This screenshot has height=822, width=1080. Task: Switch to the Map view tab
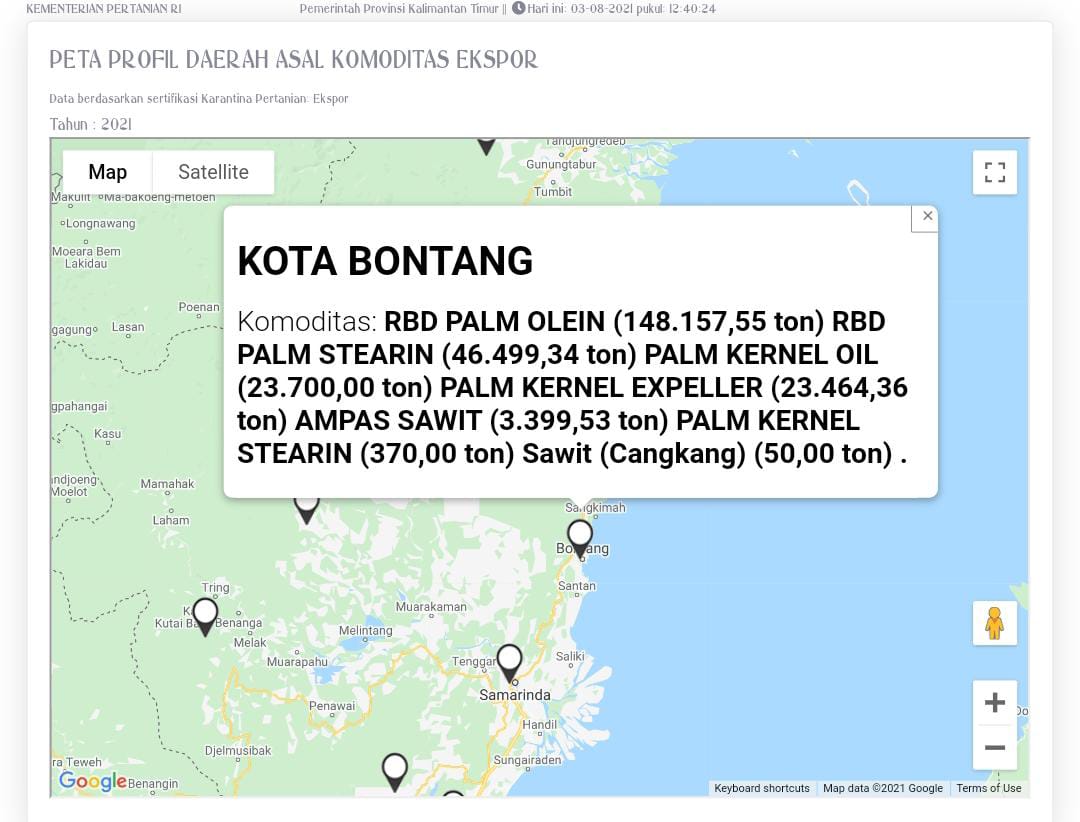[107, 172]
